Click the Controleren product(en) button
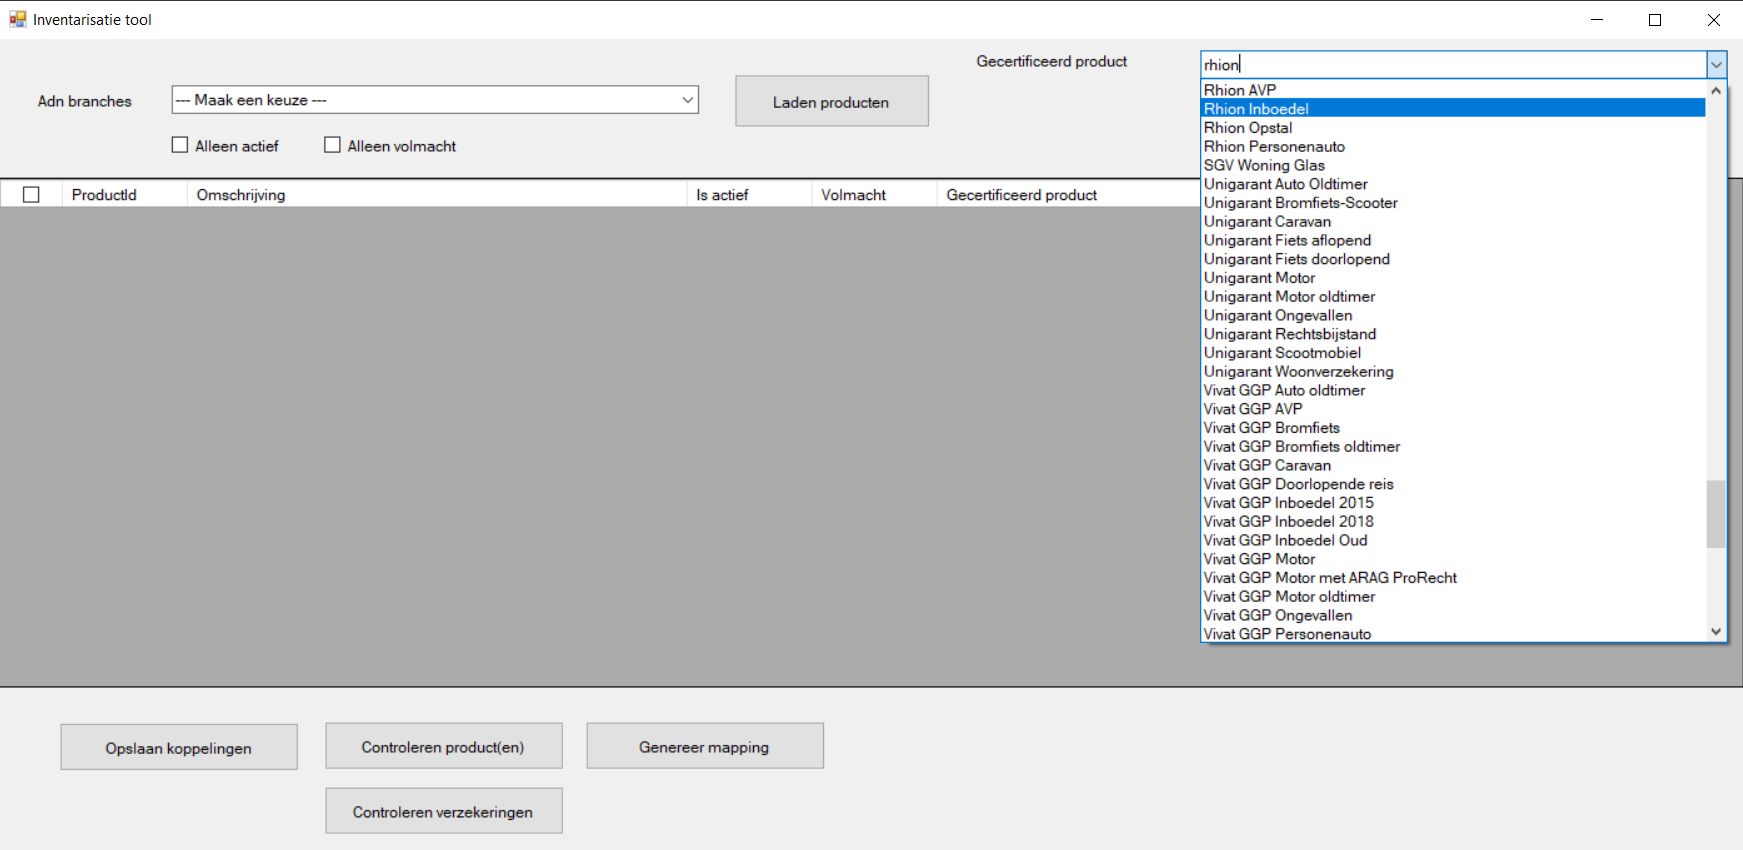 pyautogui.click(x=443, y=746)
